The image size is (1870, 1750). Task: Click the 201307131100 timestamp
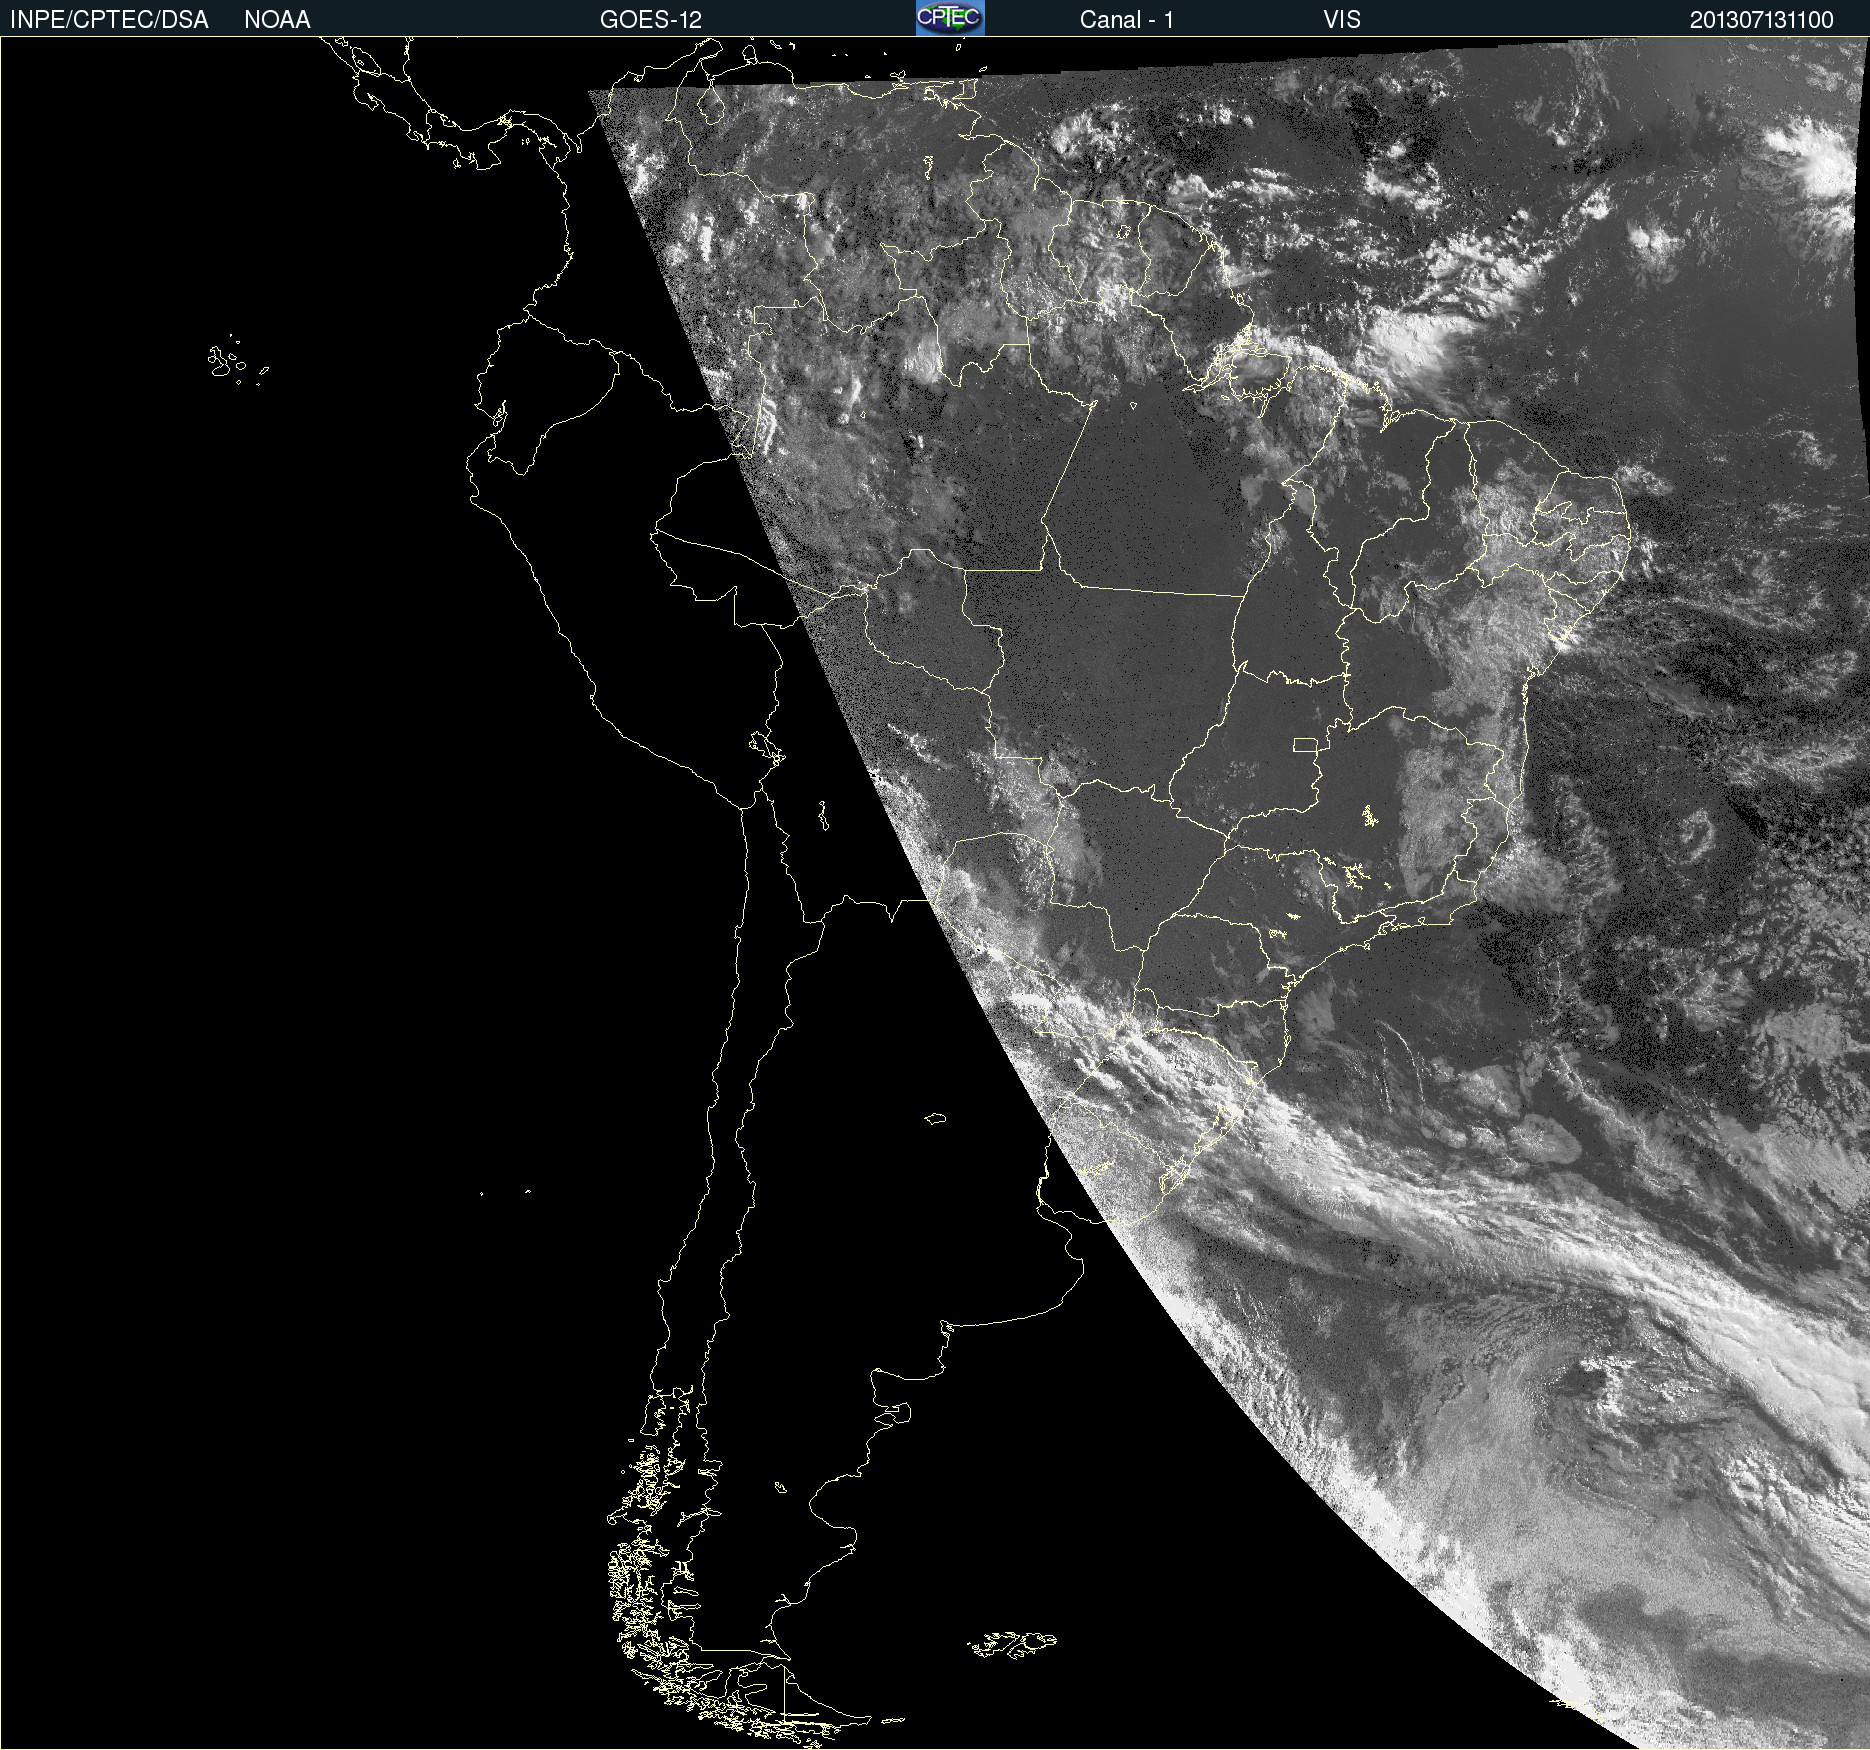click(x=1762, y=20)
